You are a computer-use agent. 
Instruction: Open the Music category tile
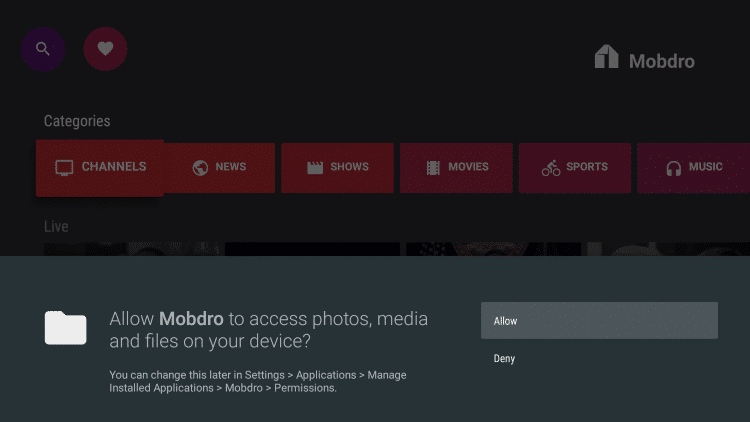pos(694,168)
